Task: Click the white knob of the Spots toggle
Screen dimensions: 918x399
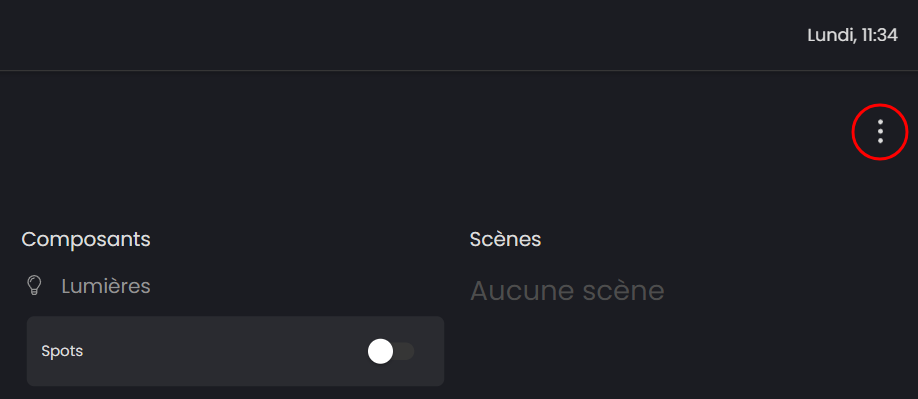Action: tap(381, 351)
